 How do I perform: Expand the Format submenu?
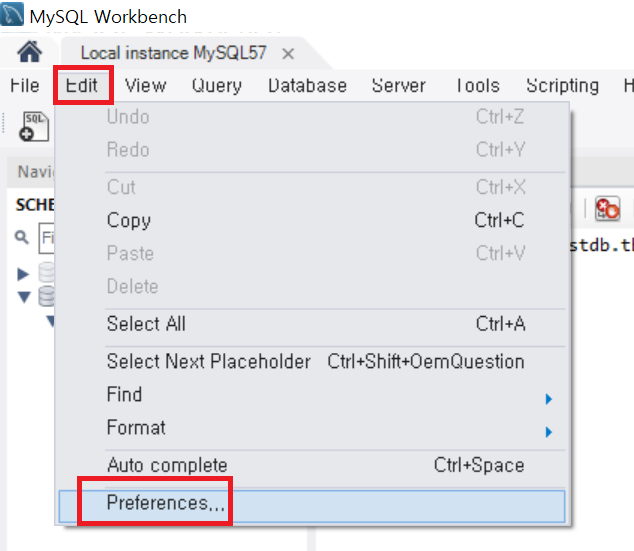[312, 428]
